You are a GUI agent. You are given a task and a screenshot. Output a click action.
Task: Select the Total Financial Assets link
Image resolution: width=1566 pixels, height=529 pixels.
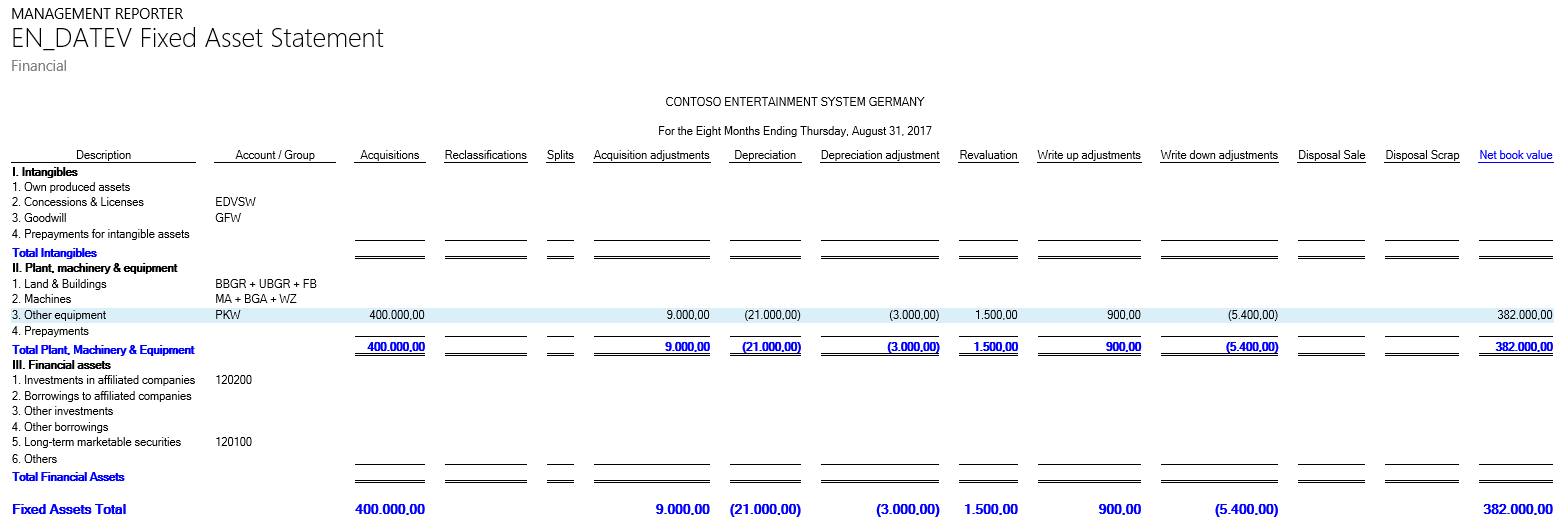point(68,477)
